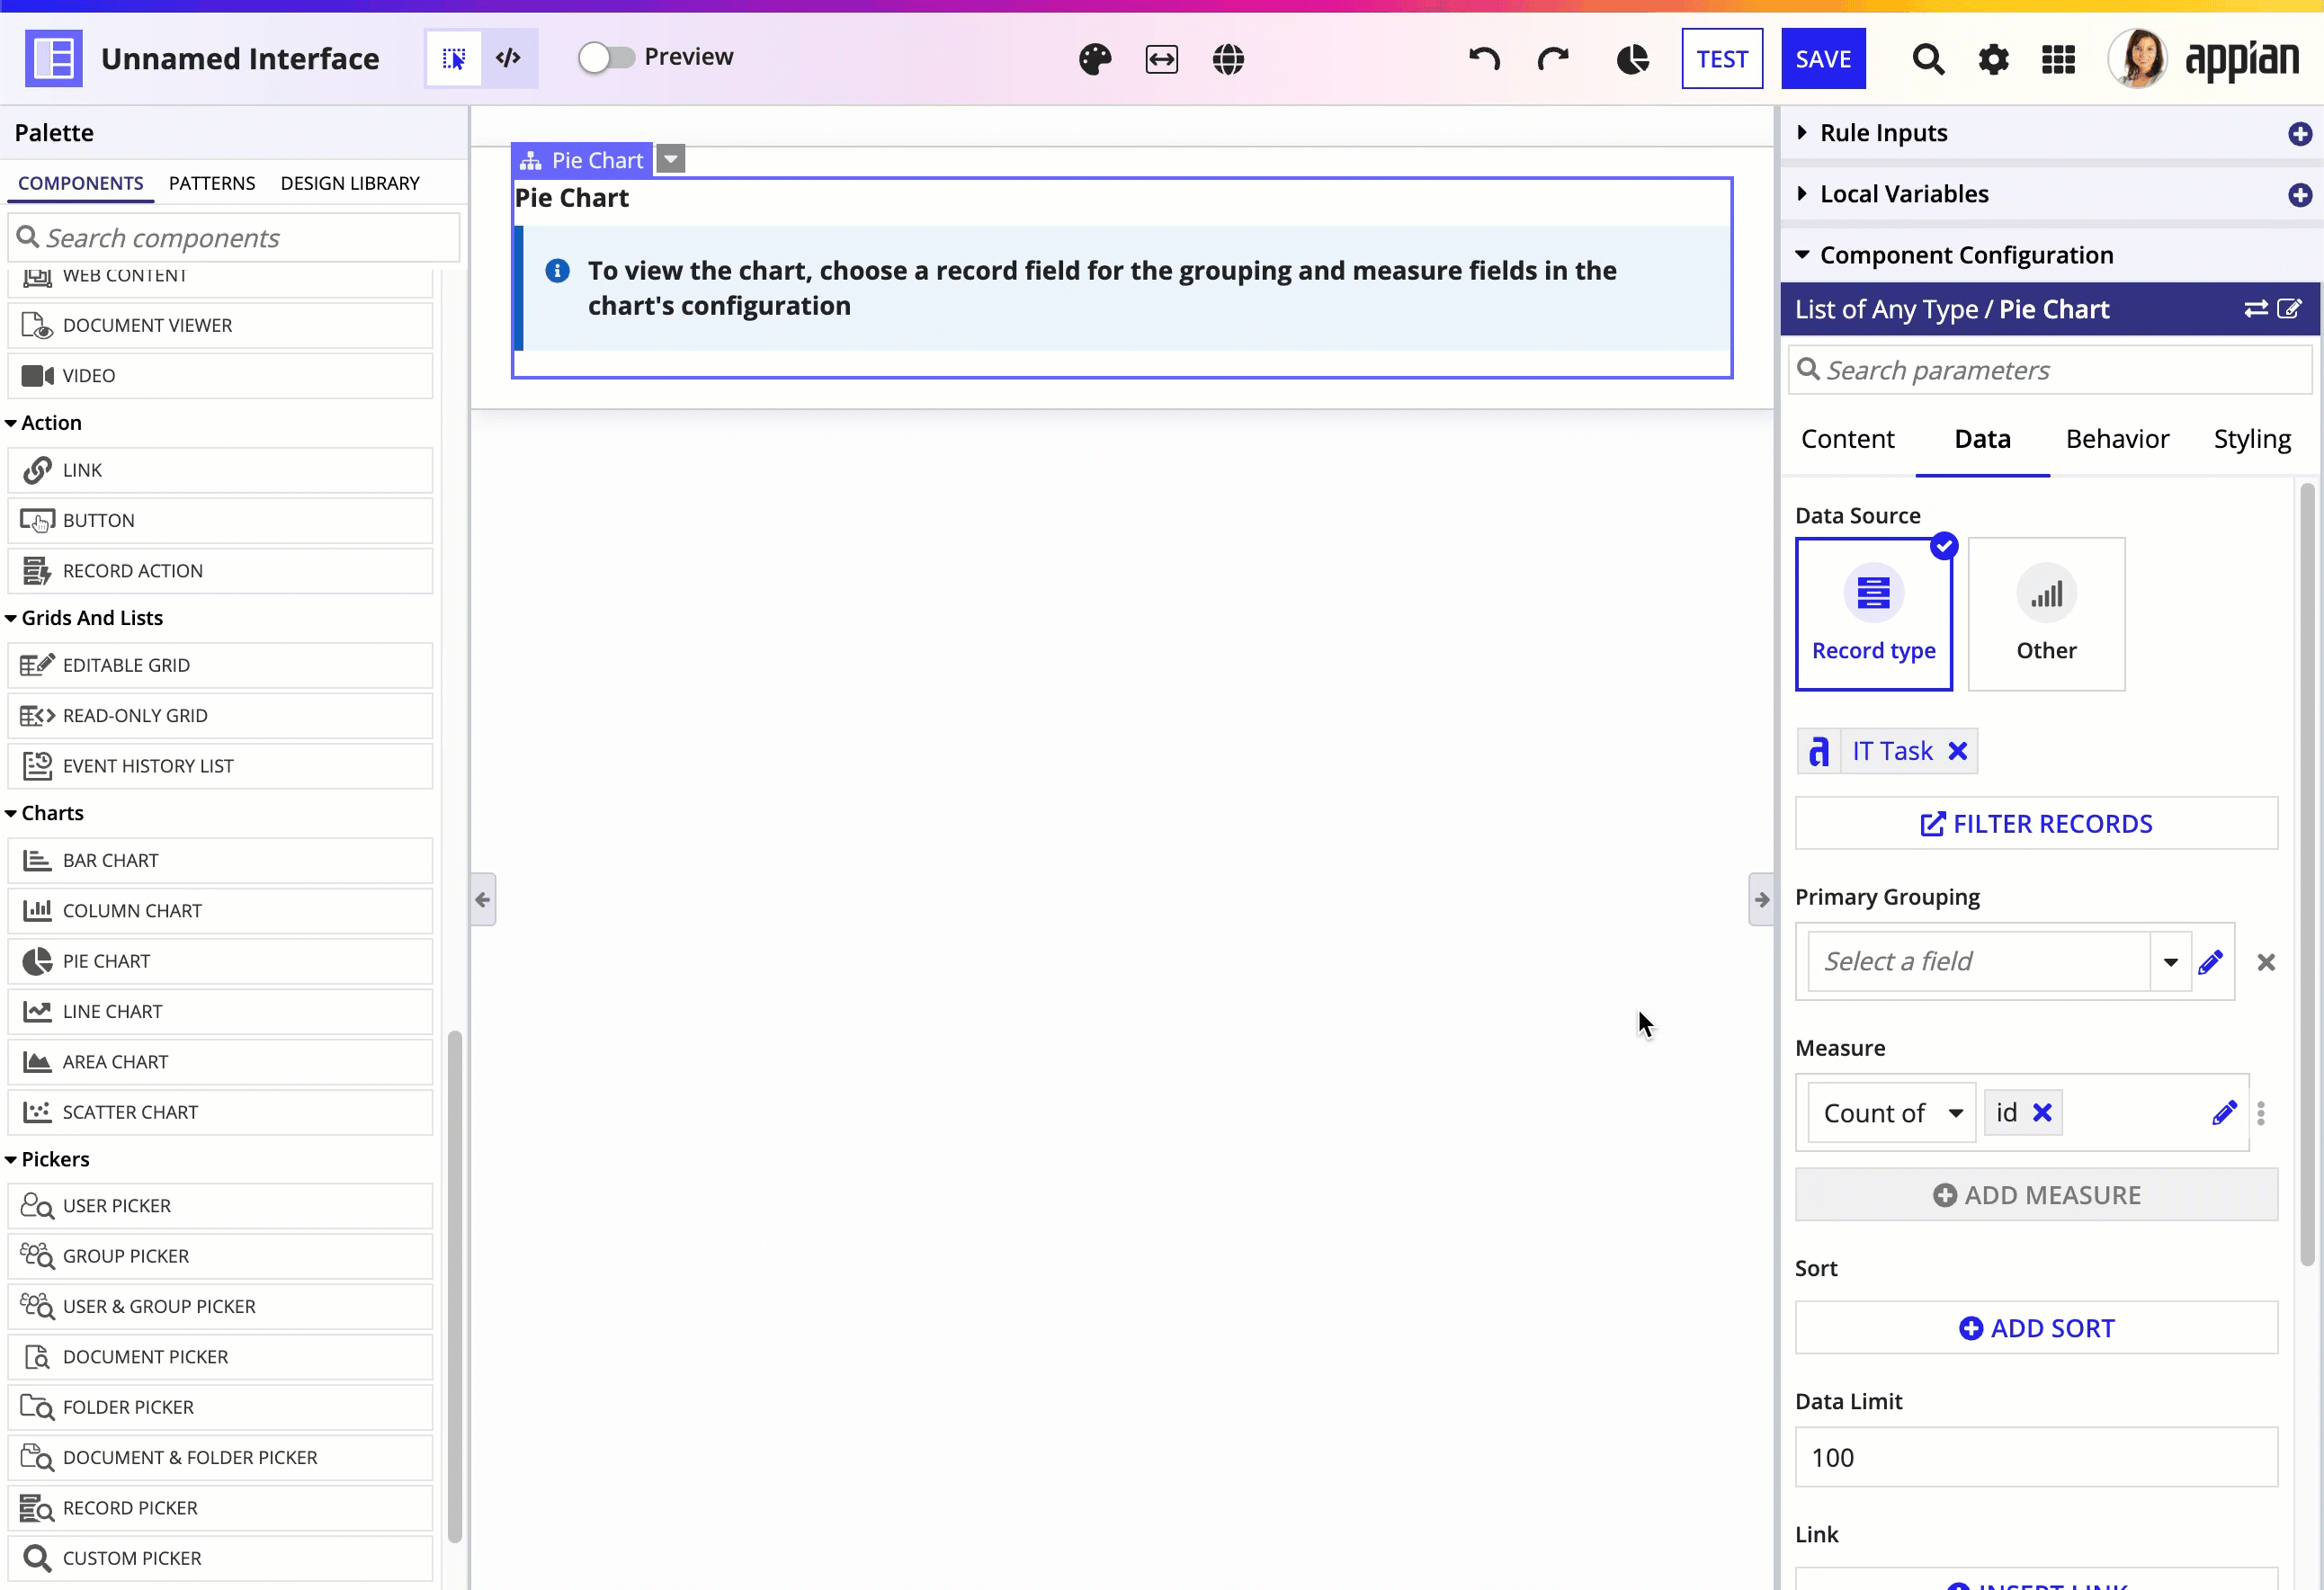Collapse the Component Configuration section
Screen dimensions: 2324x1590
[1802, 255]
